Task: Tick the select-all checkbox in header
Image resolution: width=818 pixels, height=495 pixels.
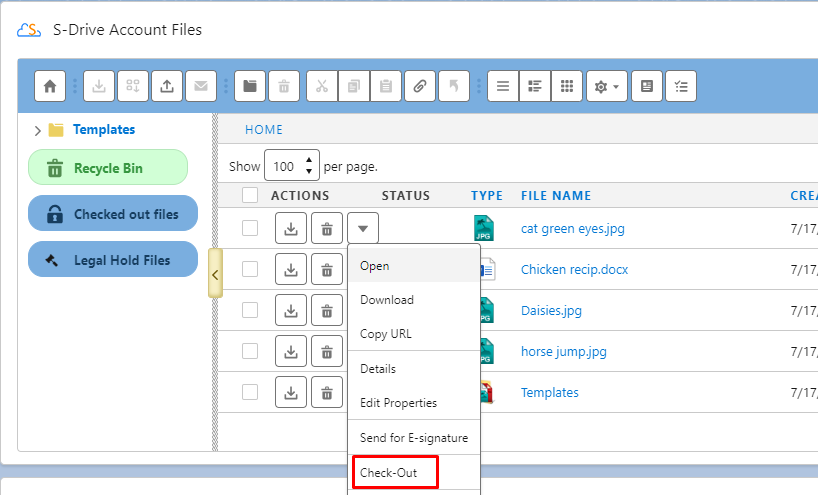Action: point(250,196)
